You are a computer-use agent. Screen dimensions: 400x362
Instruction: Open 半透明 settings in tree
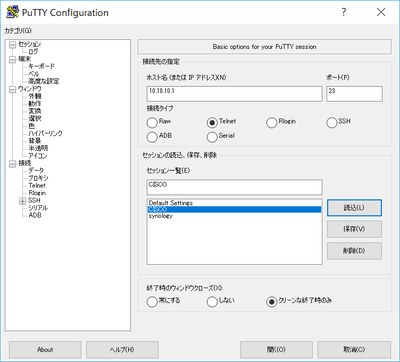38,148
